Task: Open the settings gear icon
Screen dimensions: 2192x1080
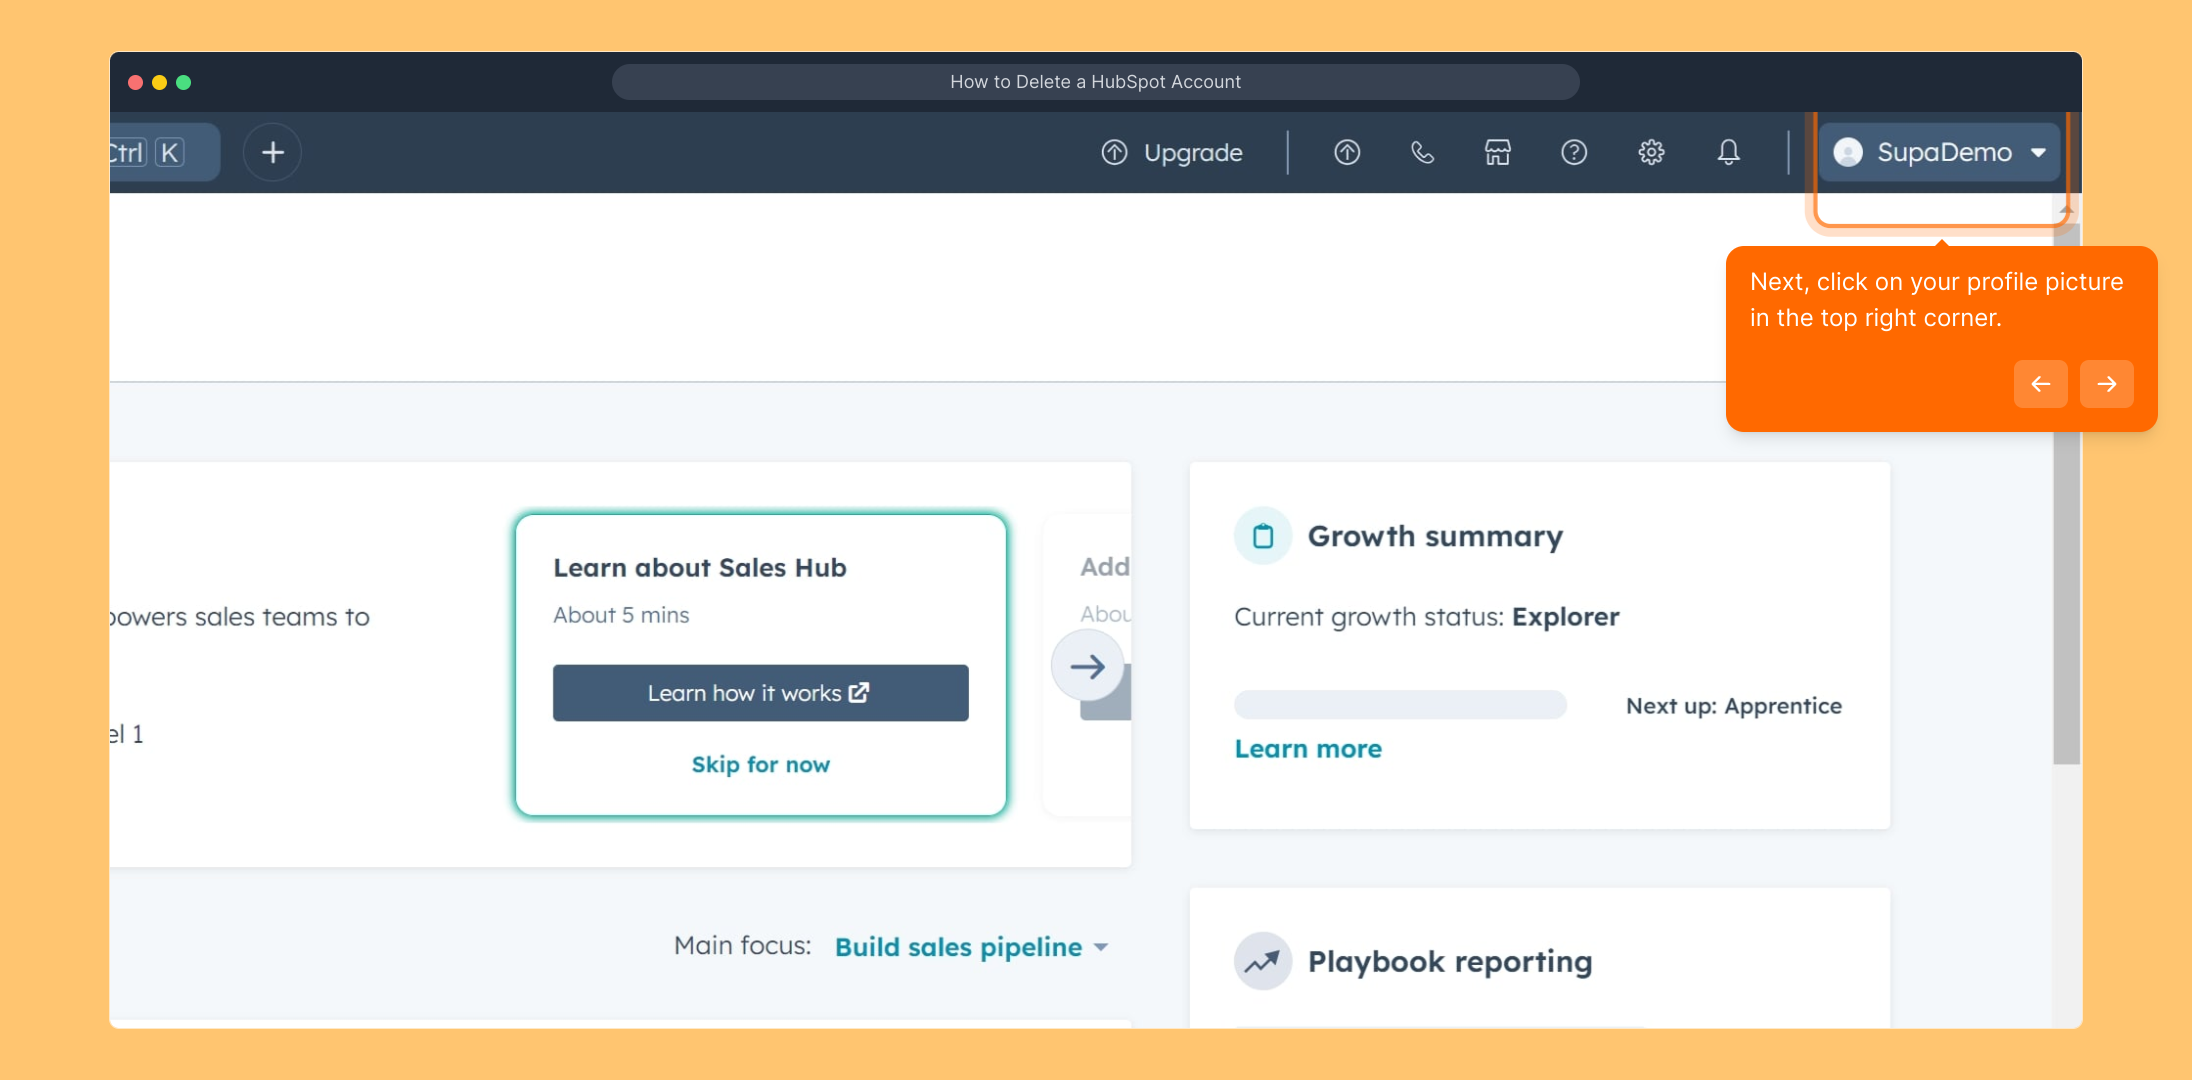Action: [x=1651, y=152]
